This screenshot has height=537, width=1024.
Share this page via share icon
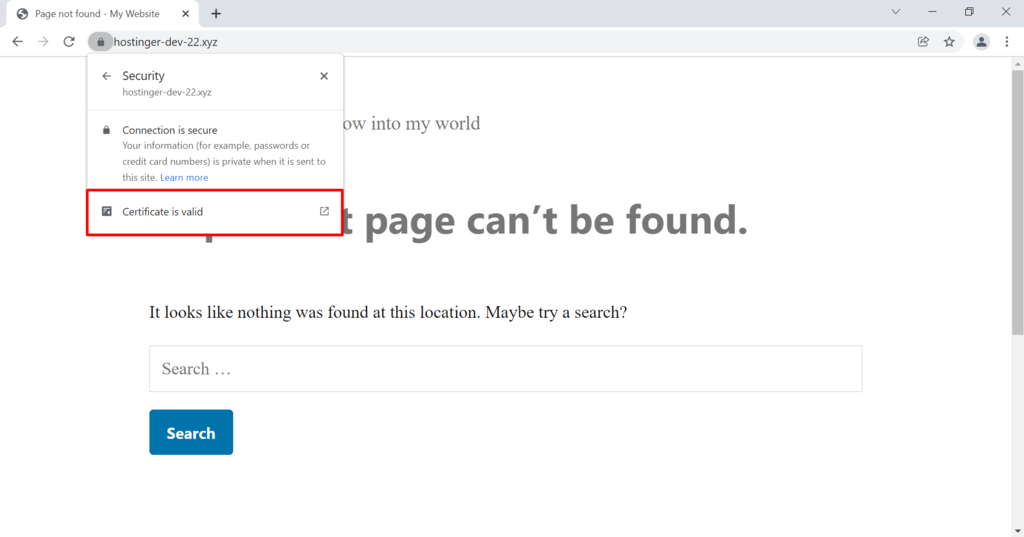pyautogui.click(x=923, y=42)
